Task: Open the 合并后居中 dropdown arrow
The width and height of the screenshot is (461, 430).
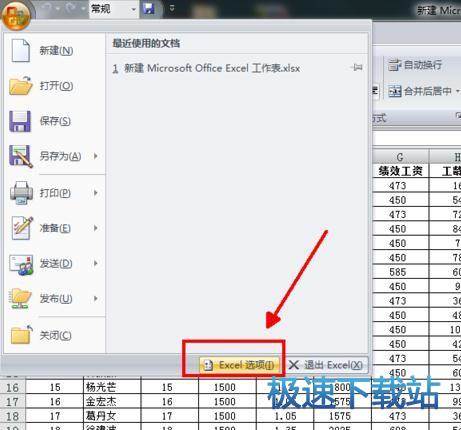Action: [x=458, y=91]
